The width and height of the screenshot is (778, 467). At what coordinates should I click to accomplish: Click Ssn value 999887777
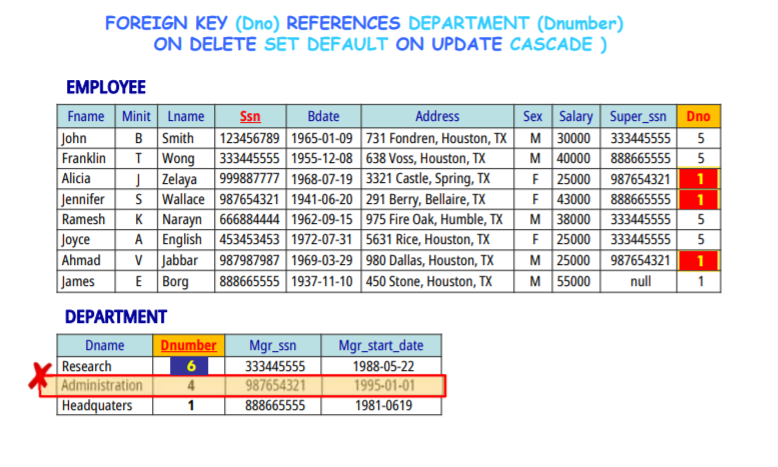click(x=250, y=179)
